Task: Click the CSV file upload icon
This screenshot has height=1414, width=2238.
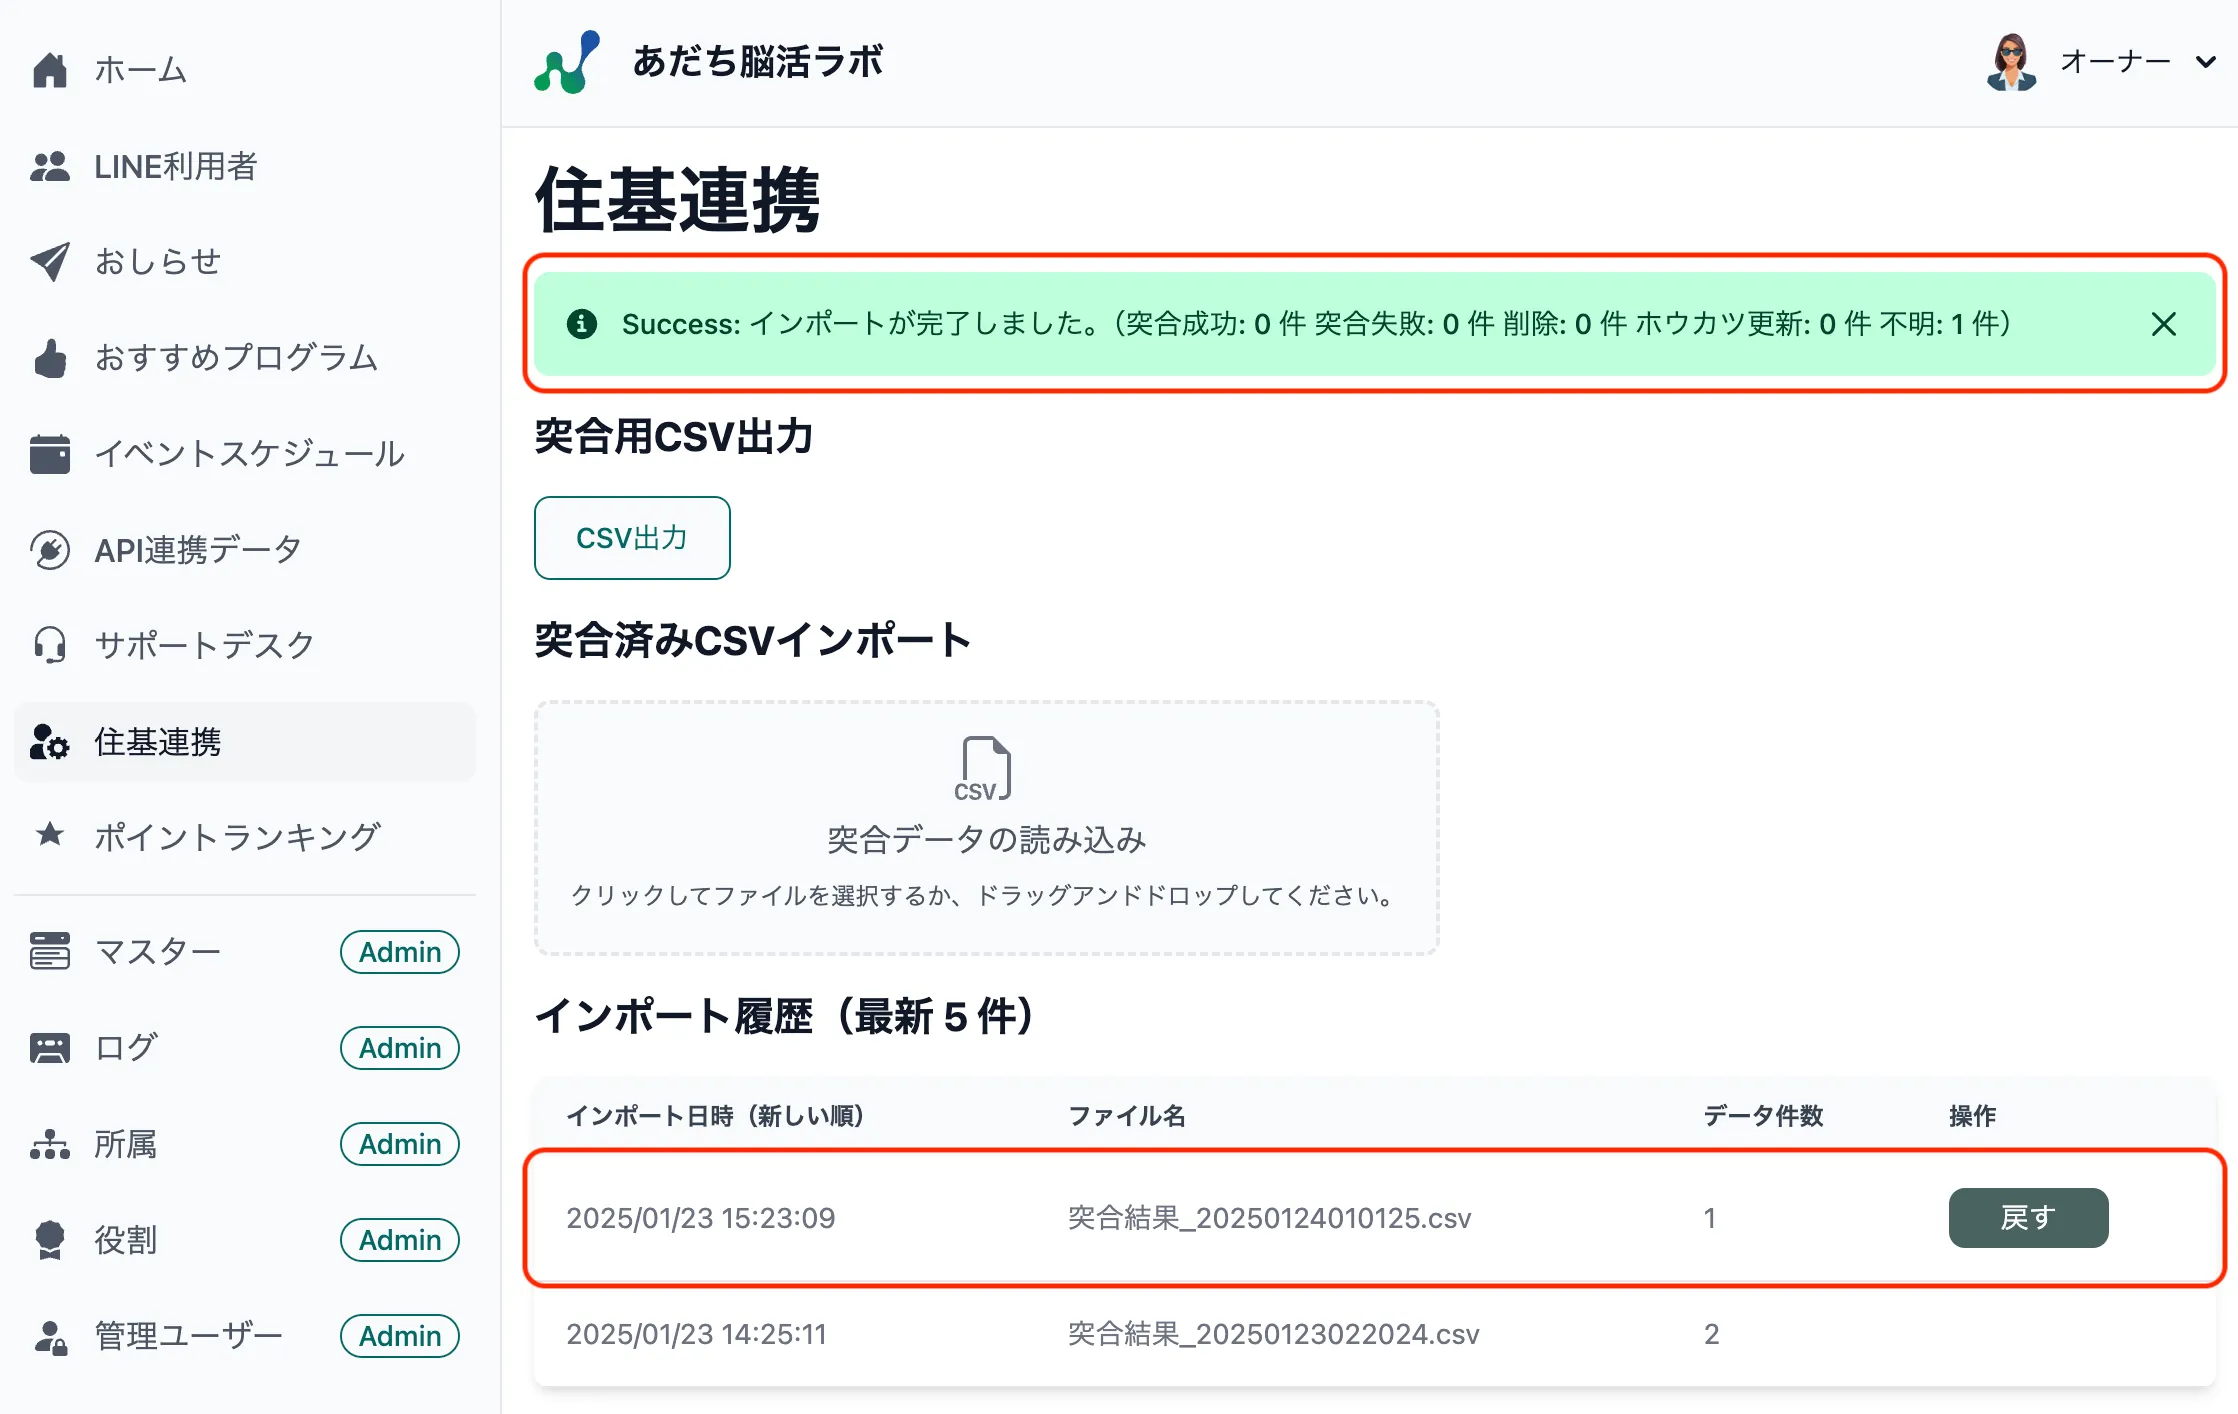Action: (985, 769)
